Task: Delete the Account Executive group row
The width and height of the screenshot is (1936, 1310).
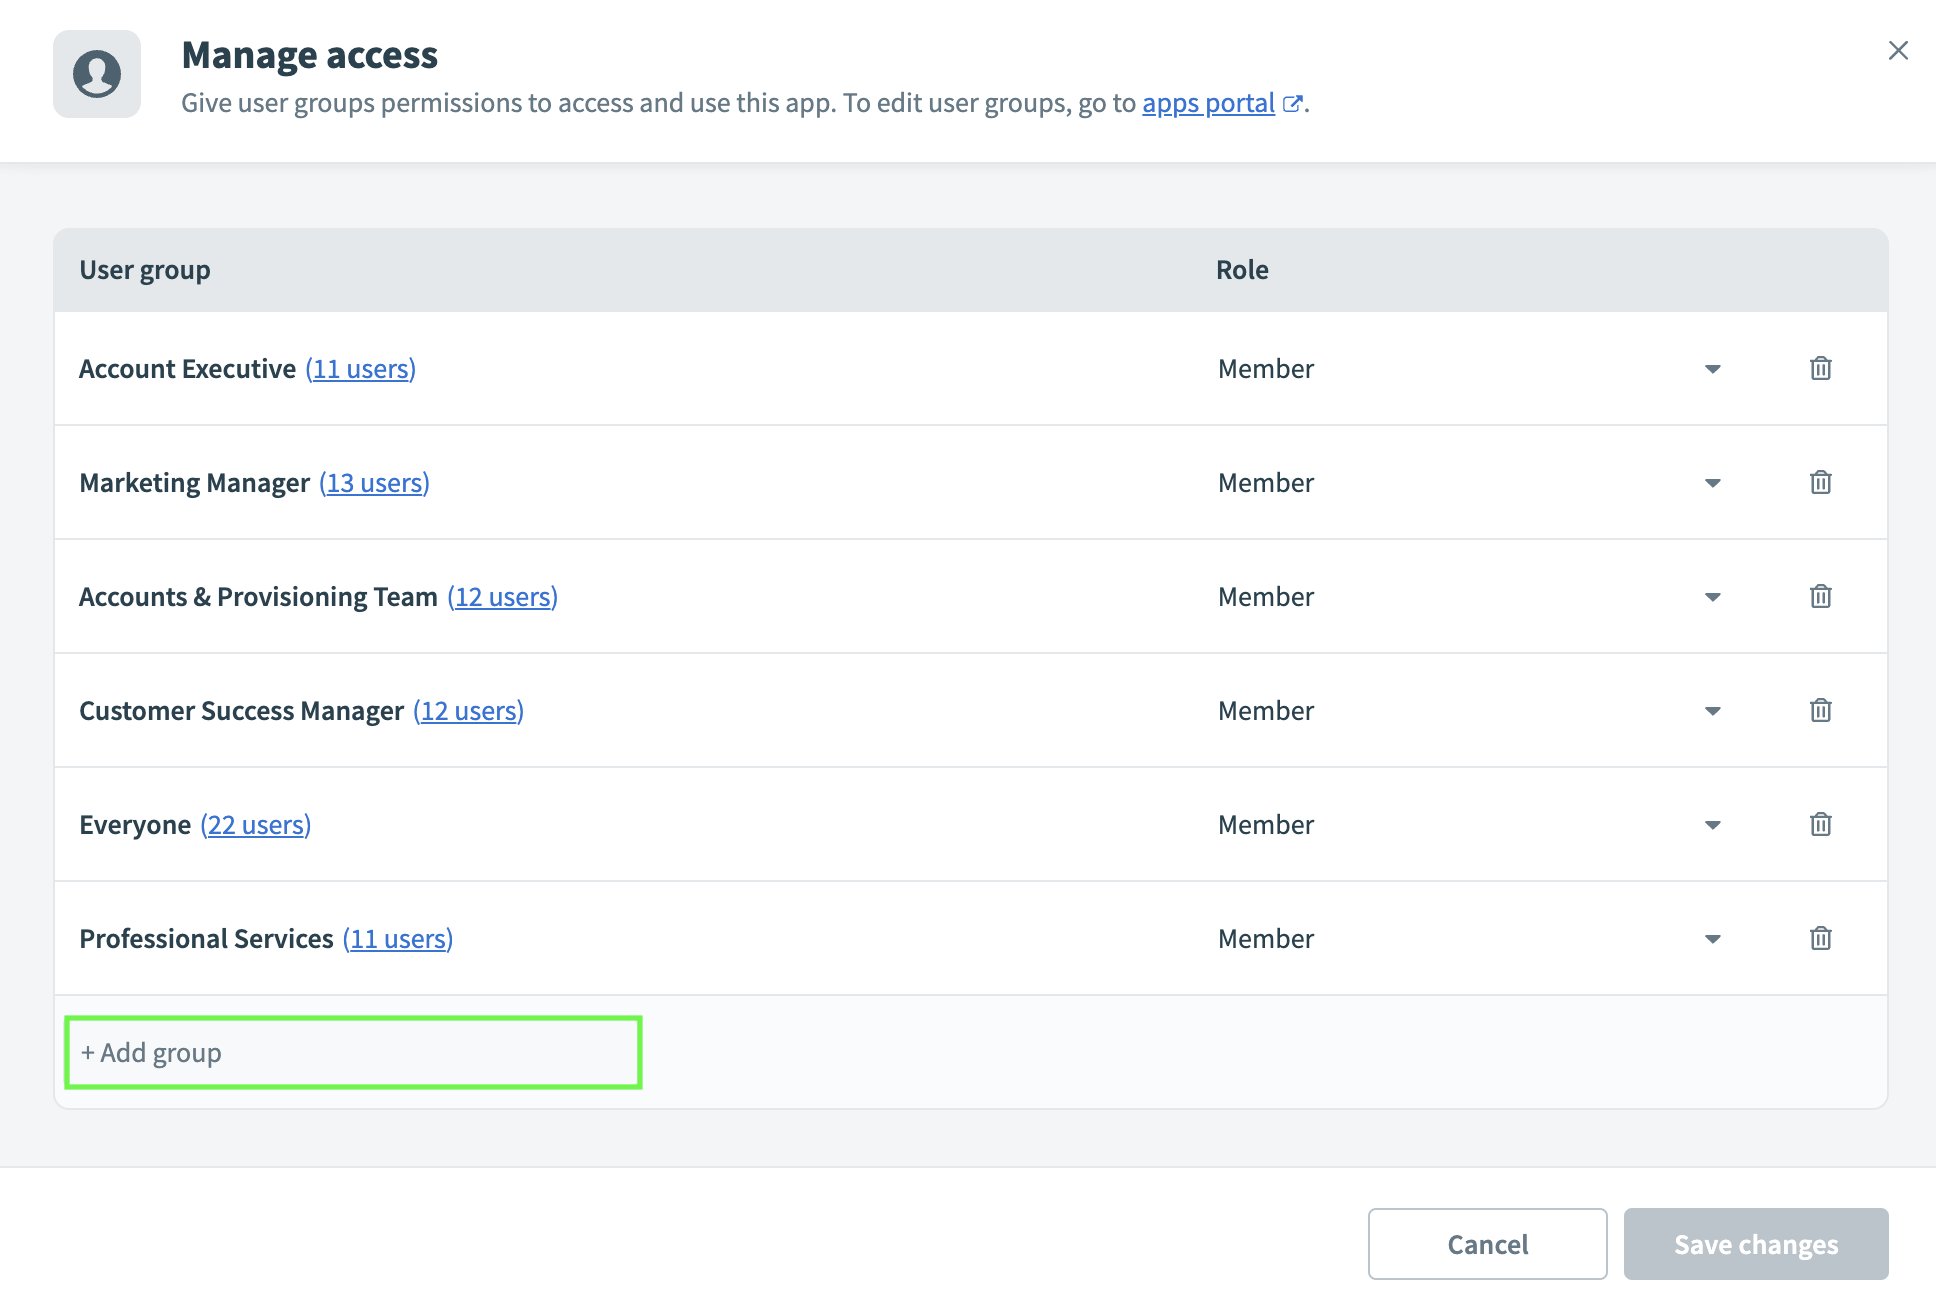Action: [1820, 369]
